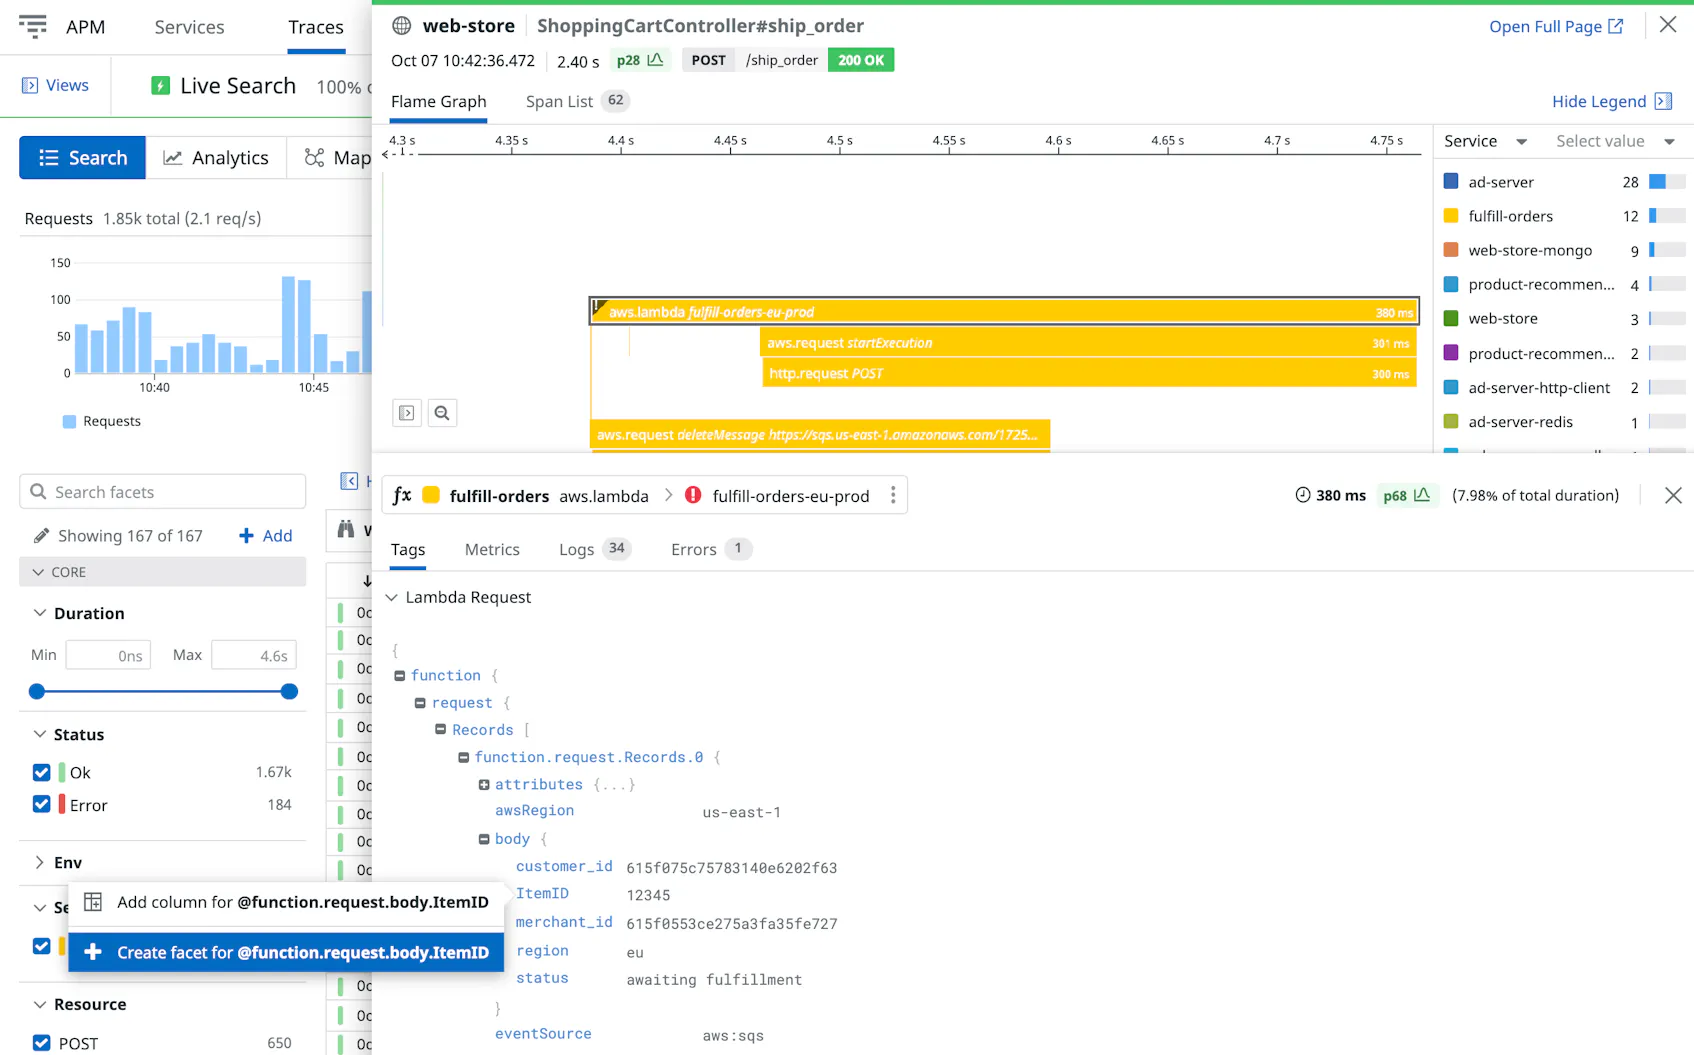
Task: Click Add next to Showing 167 of 167
Action: [x=264, y=535]
